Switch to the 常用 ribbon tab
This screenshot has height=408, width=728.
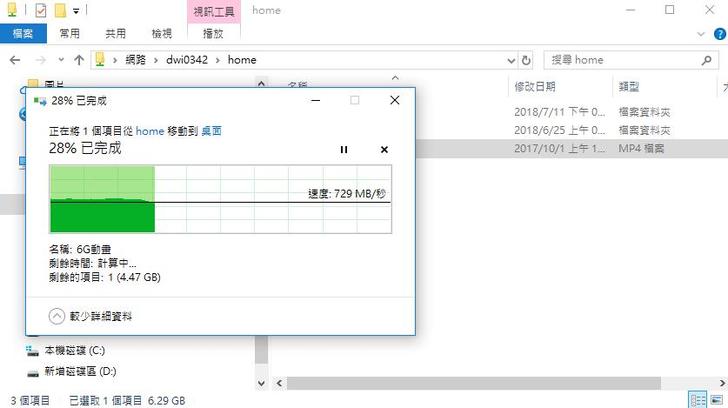(70, 33)
